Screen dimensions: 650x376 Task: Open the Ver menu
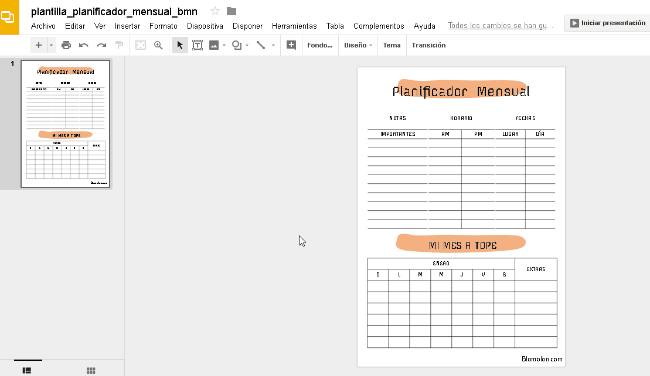[x=100, y=26]
